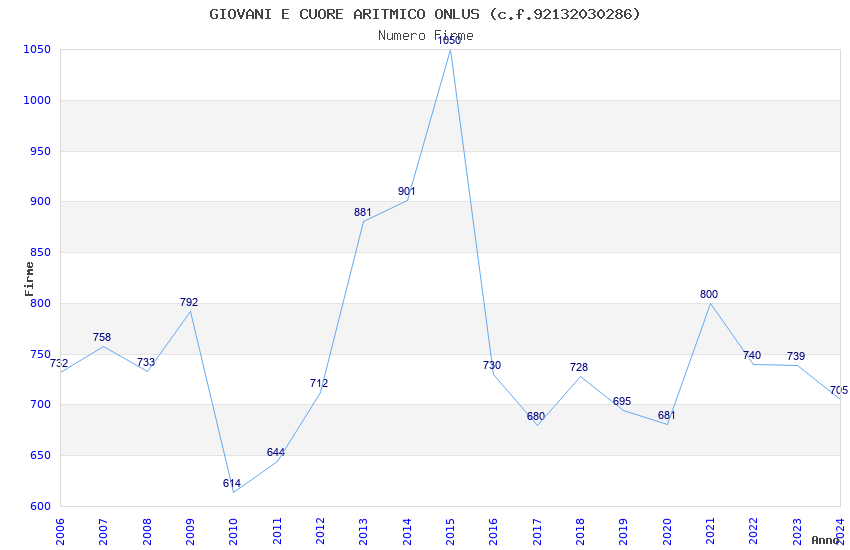This screenshot has width=850, height=550.
Task: Click the lowest data label 614
Action: (232, 483)
